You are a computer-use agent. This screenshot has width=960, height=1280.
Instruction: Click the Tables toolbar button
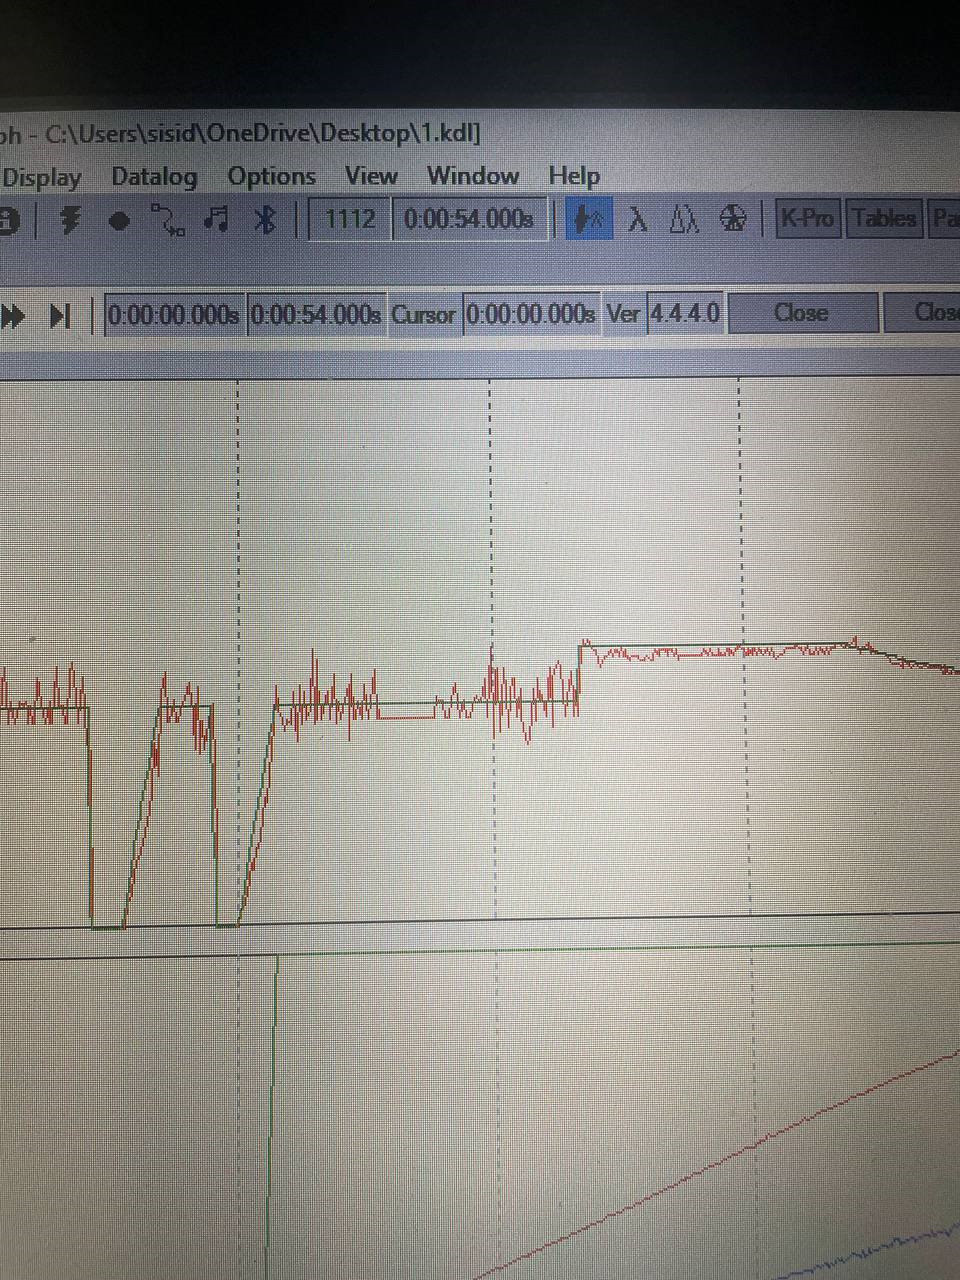884,218
